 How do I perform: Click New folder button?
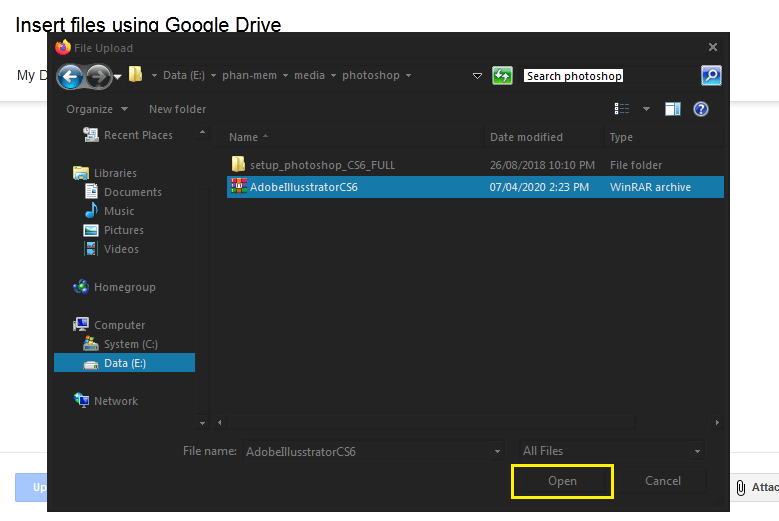177,109
